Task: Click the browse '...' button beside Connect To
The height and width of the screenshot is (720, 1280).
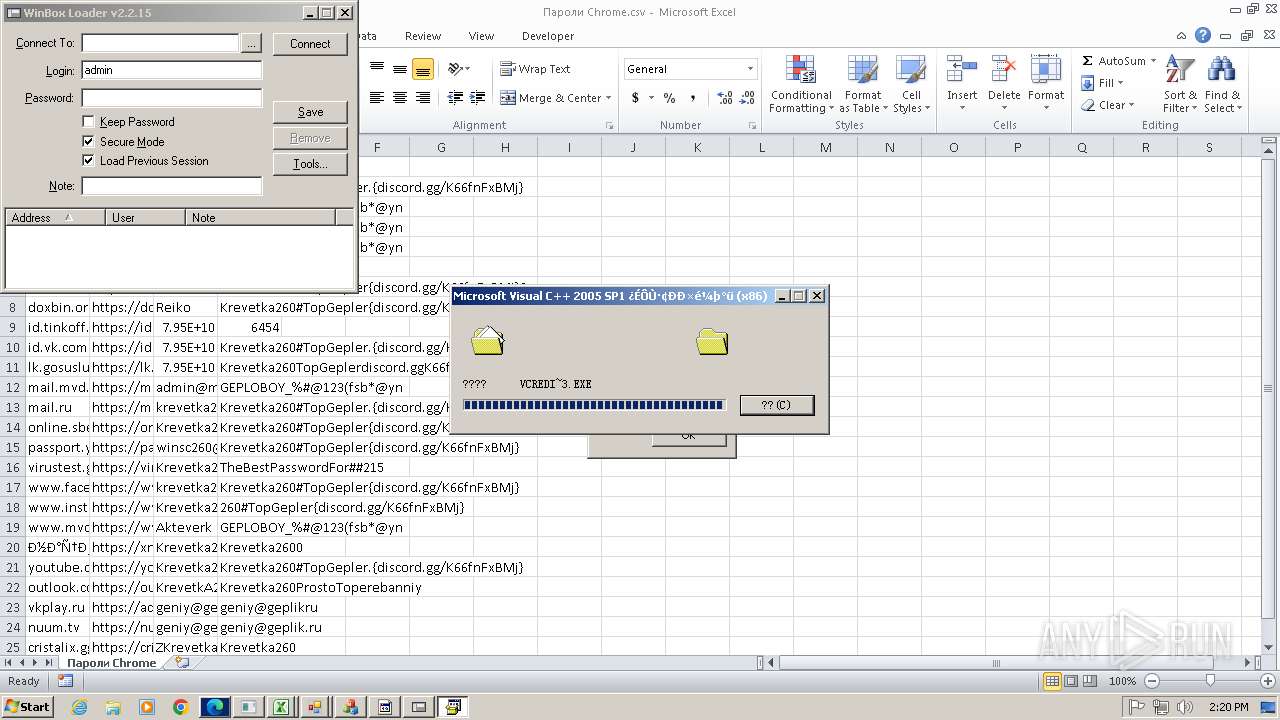Action: tap(251, 44)
